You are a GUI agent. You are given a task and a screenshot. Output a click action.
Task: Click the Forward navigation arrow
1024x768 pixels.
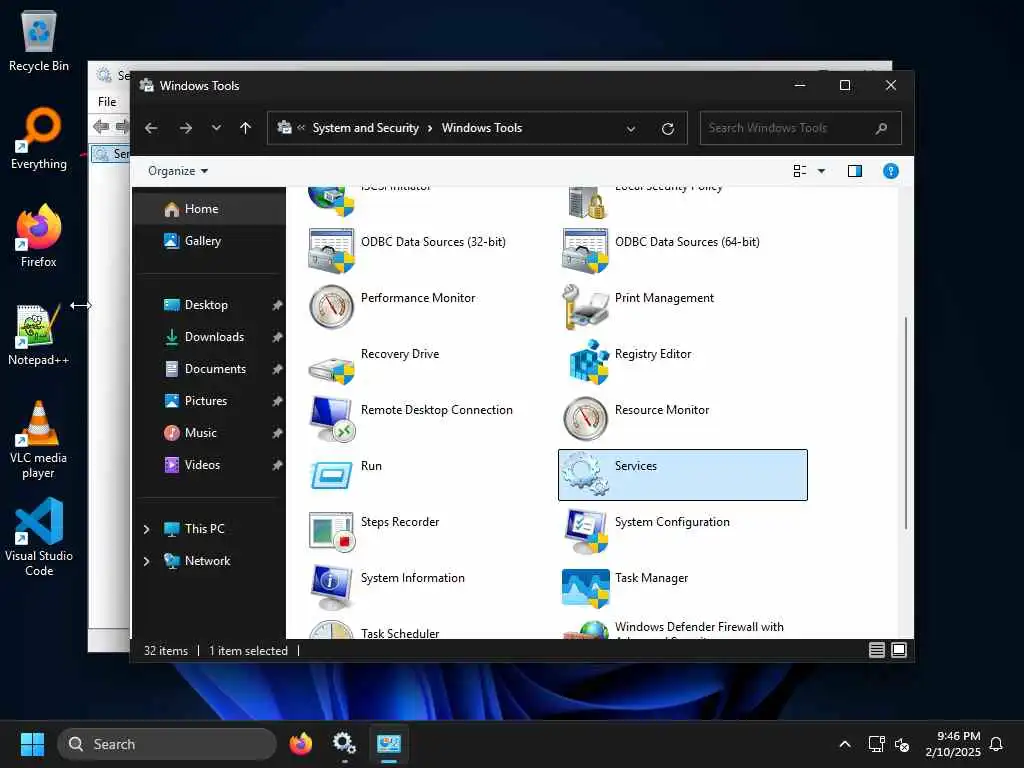click(186, 128)
